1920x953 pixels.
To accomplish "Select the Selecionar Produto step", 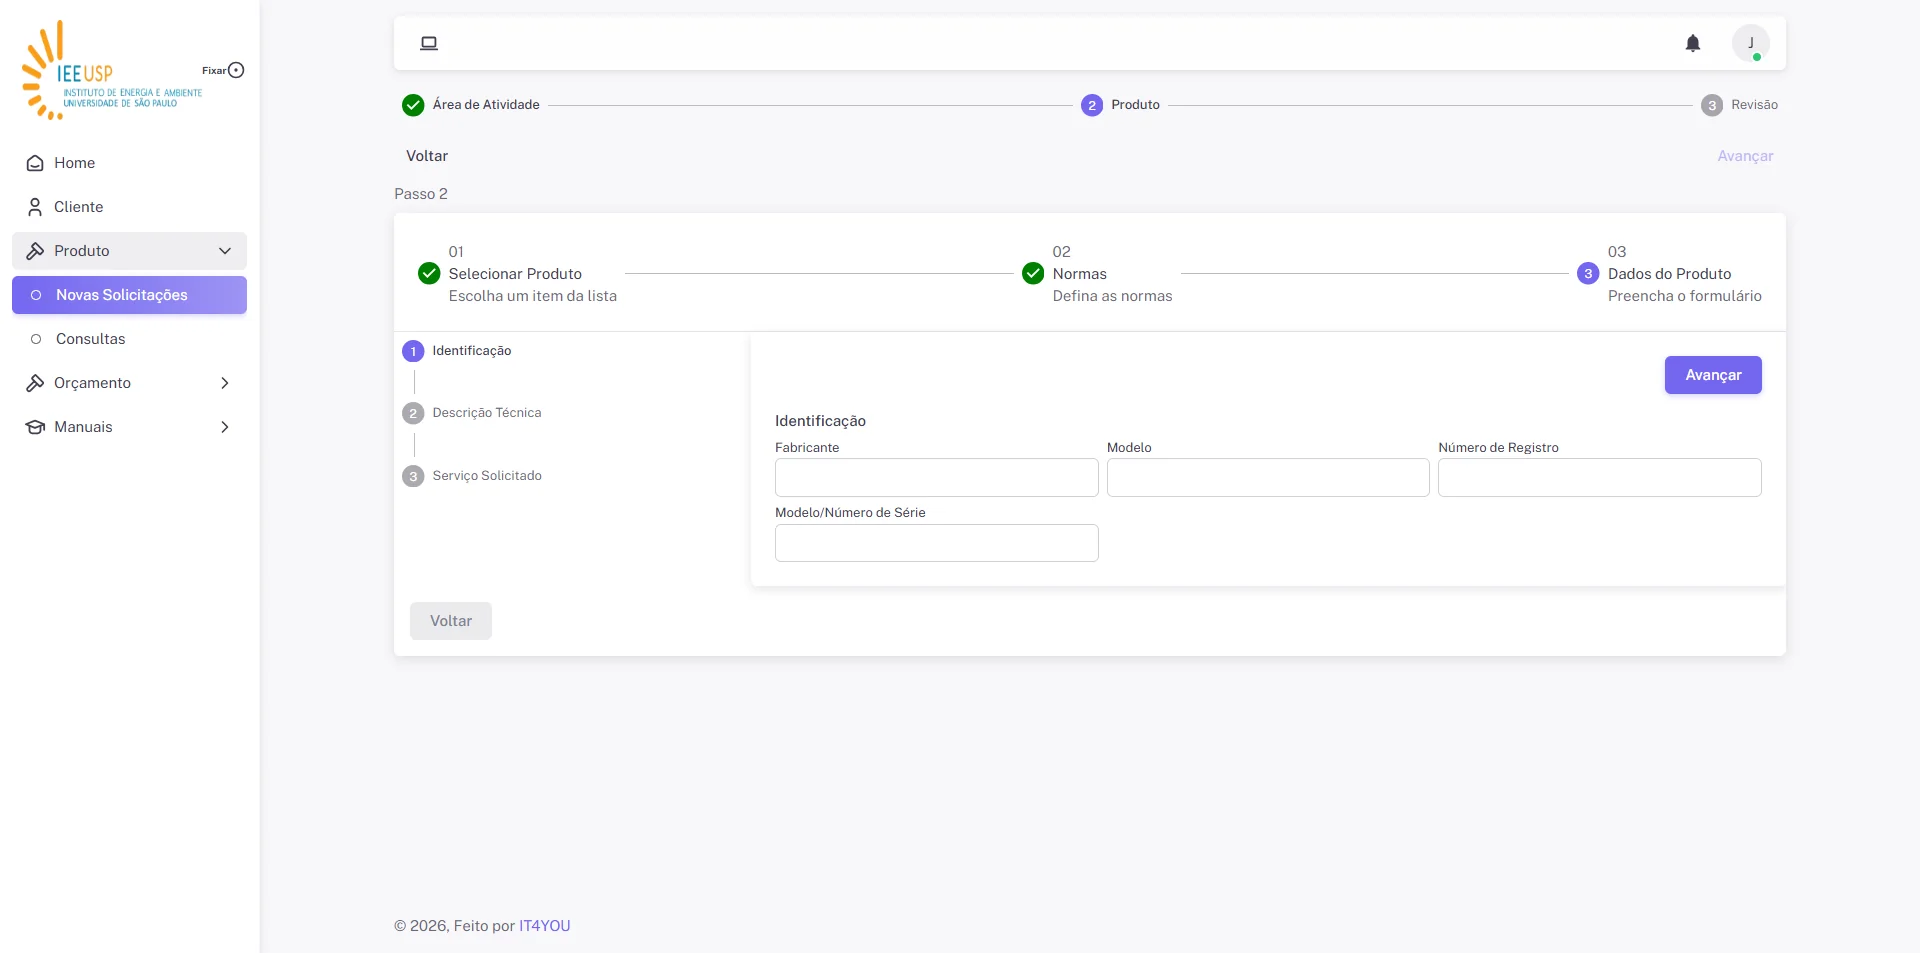I will pos(517,274).
